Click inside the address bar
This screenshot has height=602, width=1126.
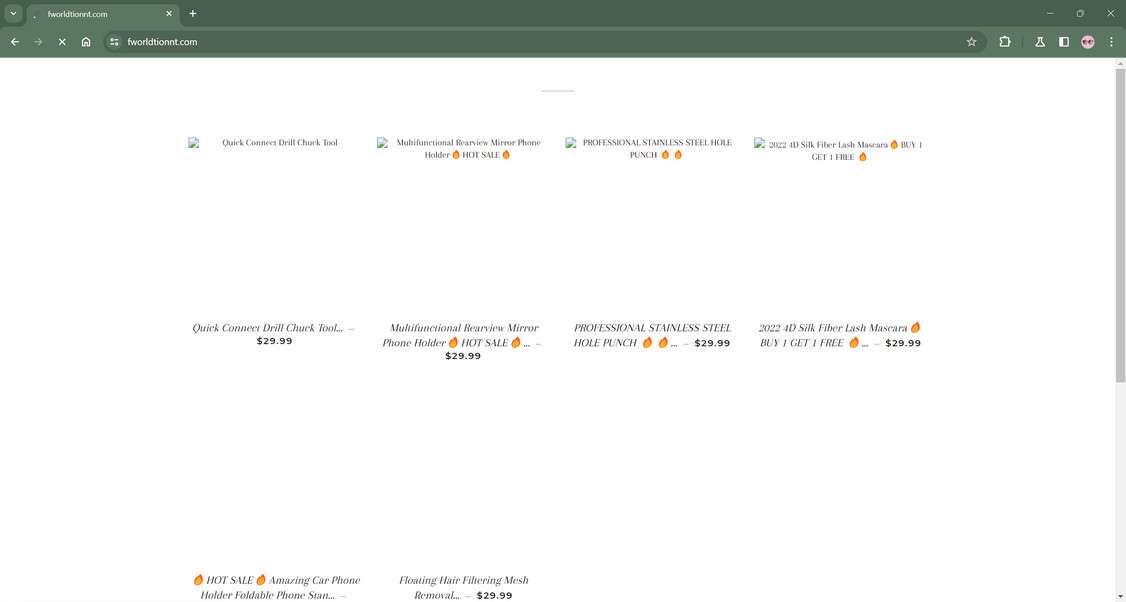pyautogui.click(x=400, y=41)
